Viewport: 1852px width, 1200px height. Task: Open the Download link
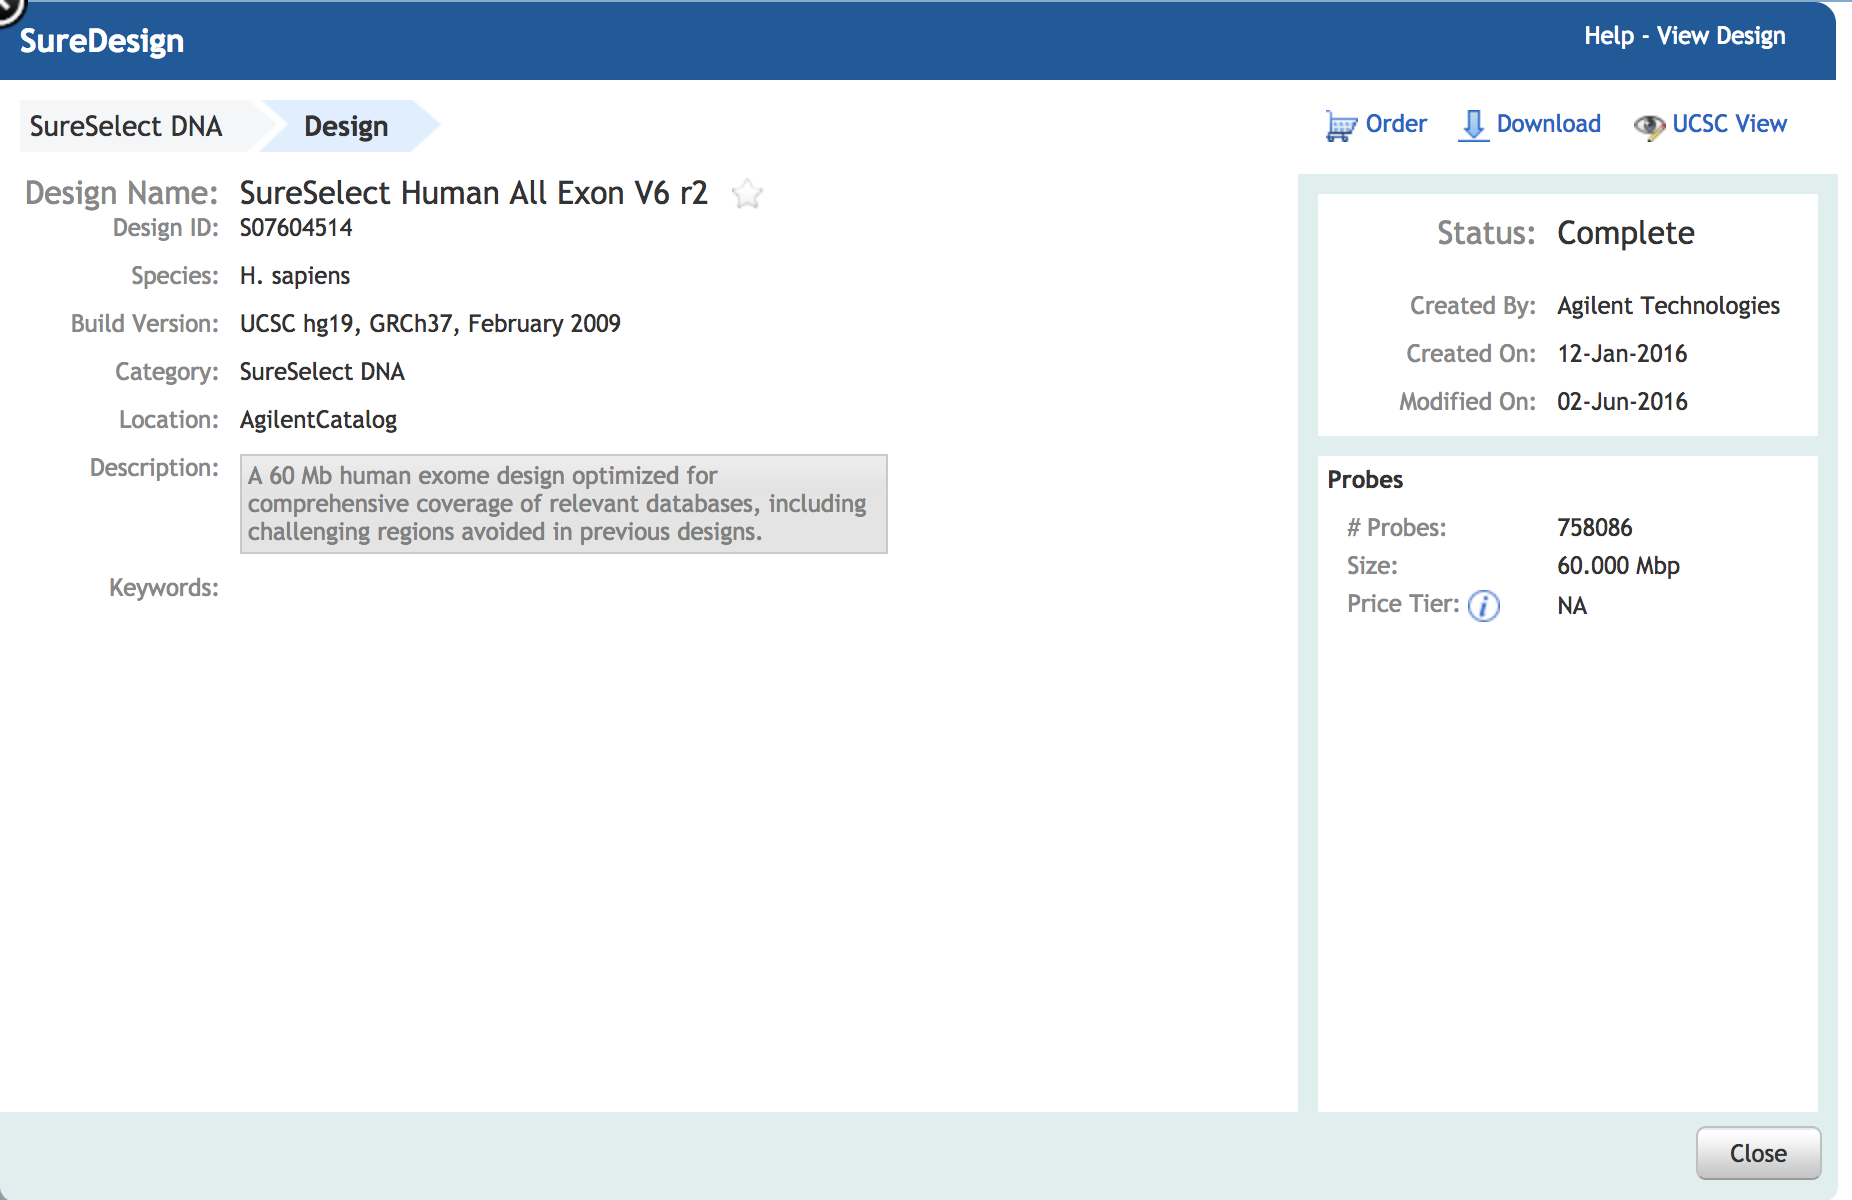pyautogui.click(x=1549, y=124)
